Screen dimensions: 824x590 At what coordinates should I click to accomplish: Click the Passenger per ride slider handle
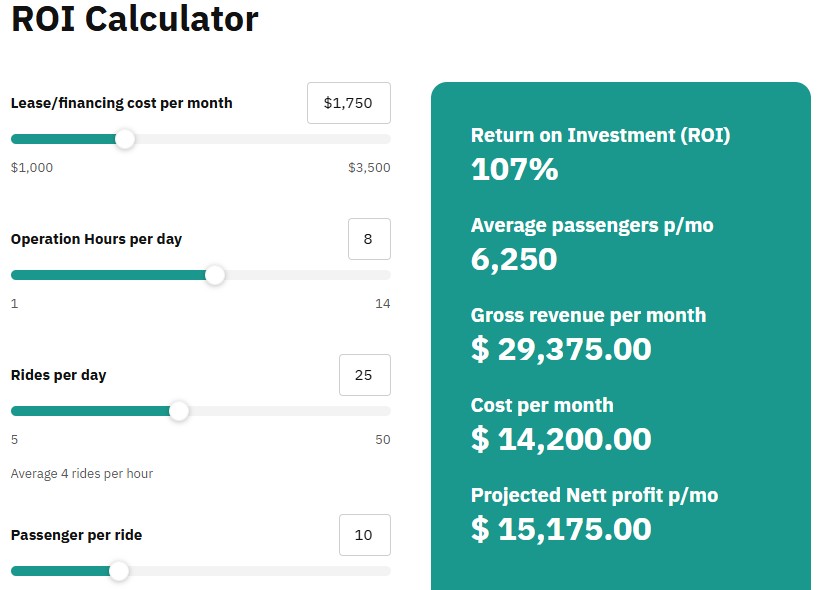[119, 571]
